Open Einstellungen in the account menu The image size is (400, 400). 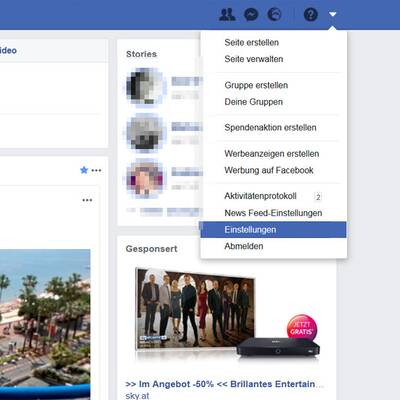(x=273, y=230)
